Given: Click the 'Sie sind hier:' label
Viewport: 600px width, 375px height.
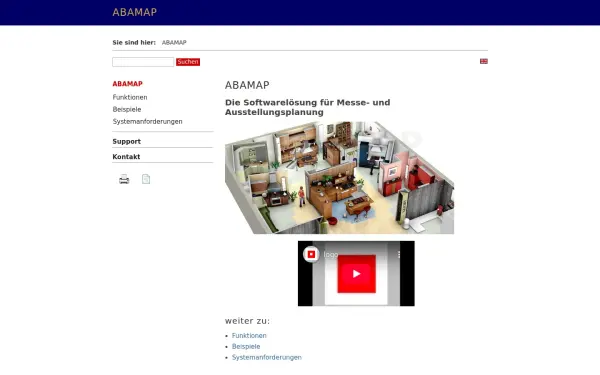Looking at the screenshot, I should click(x=134, y=42).
